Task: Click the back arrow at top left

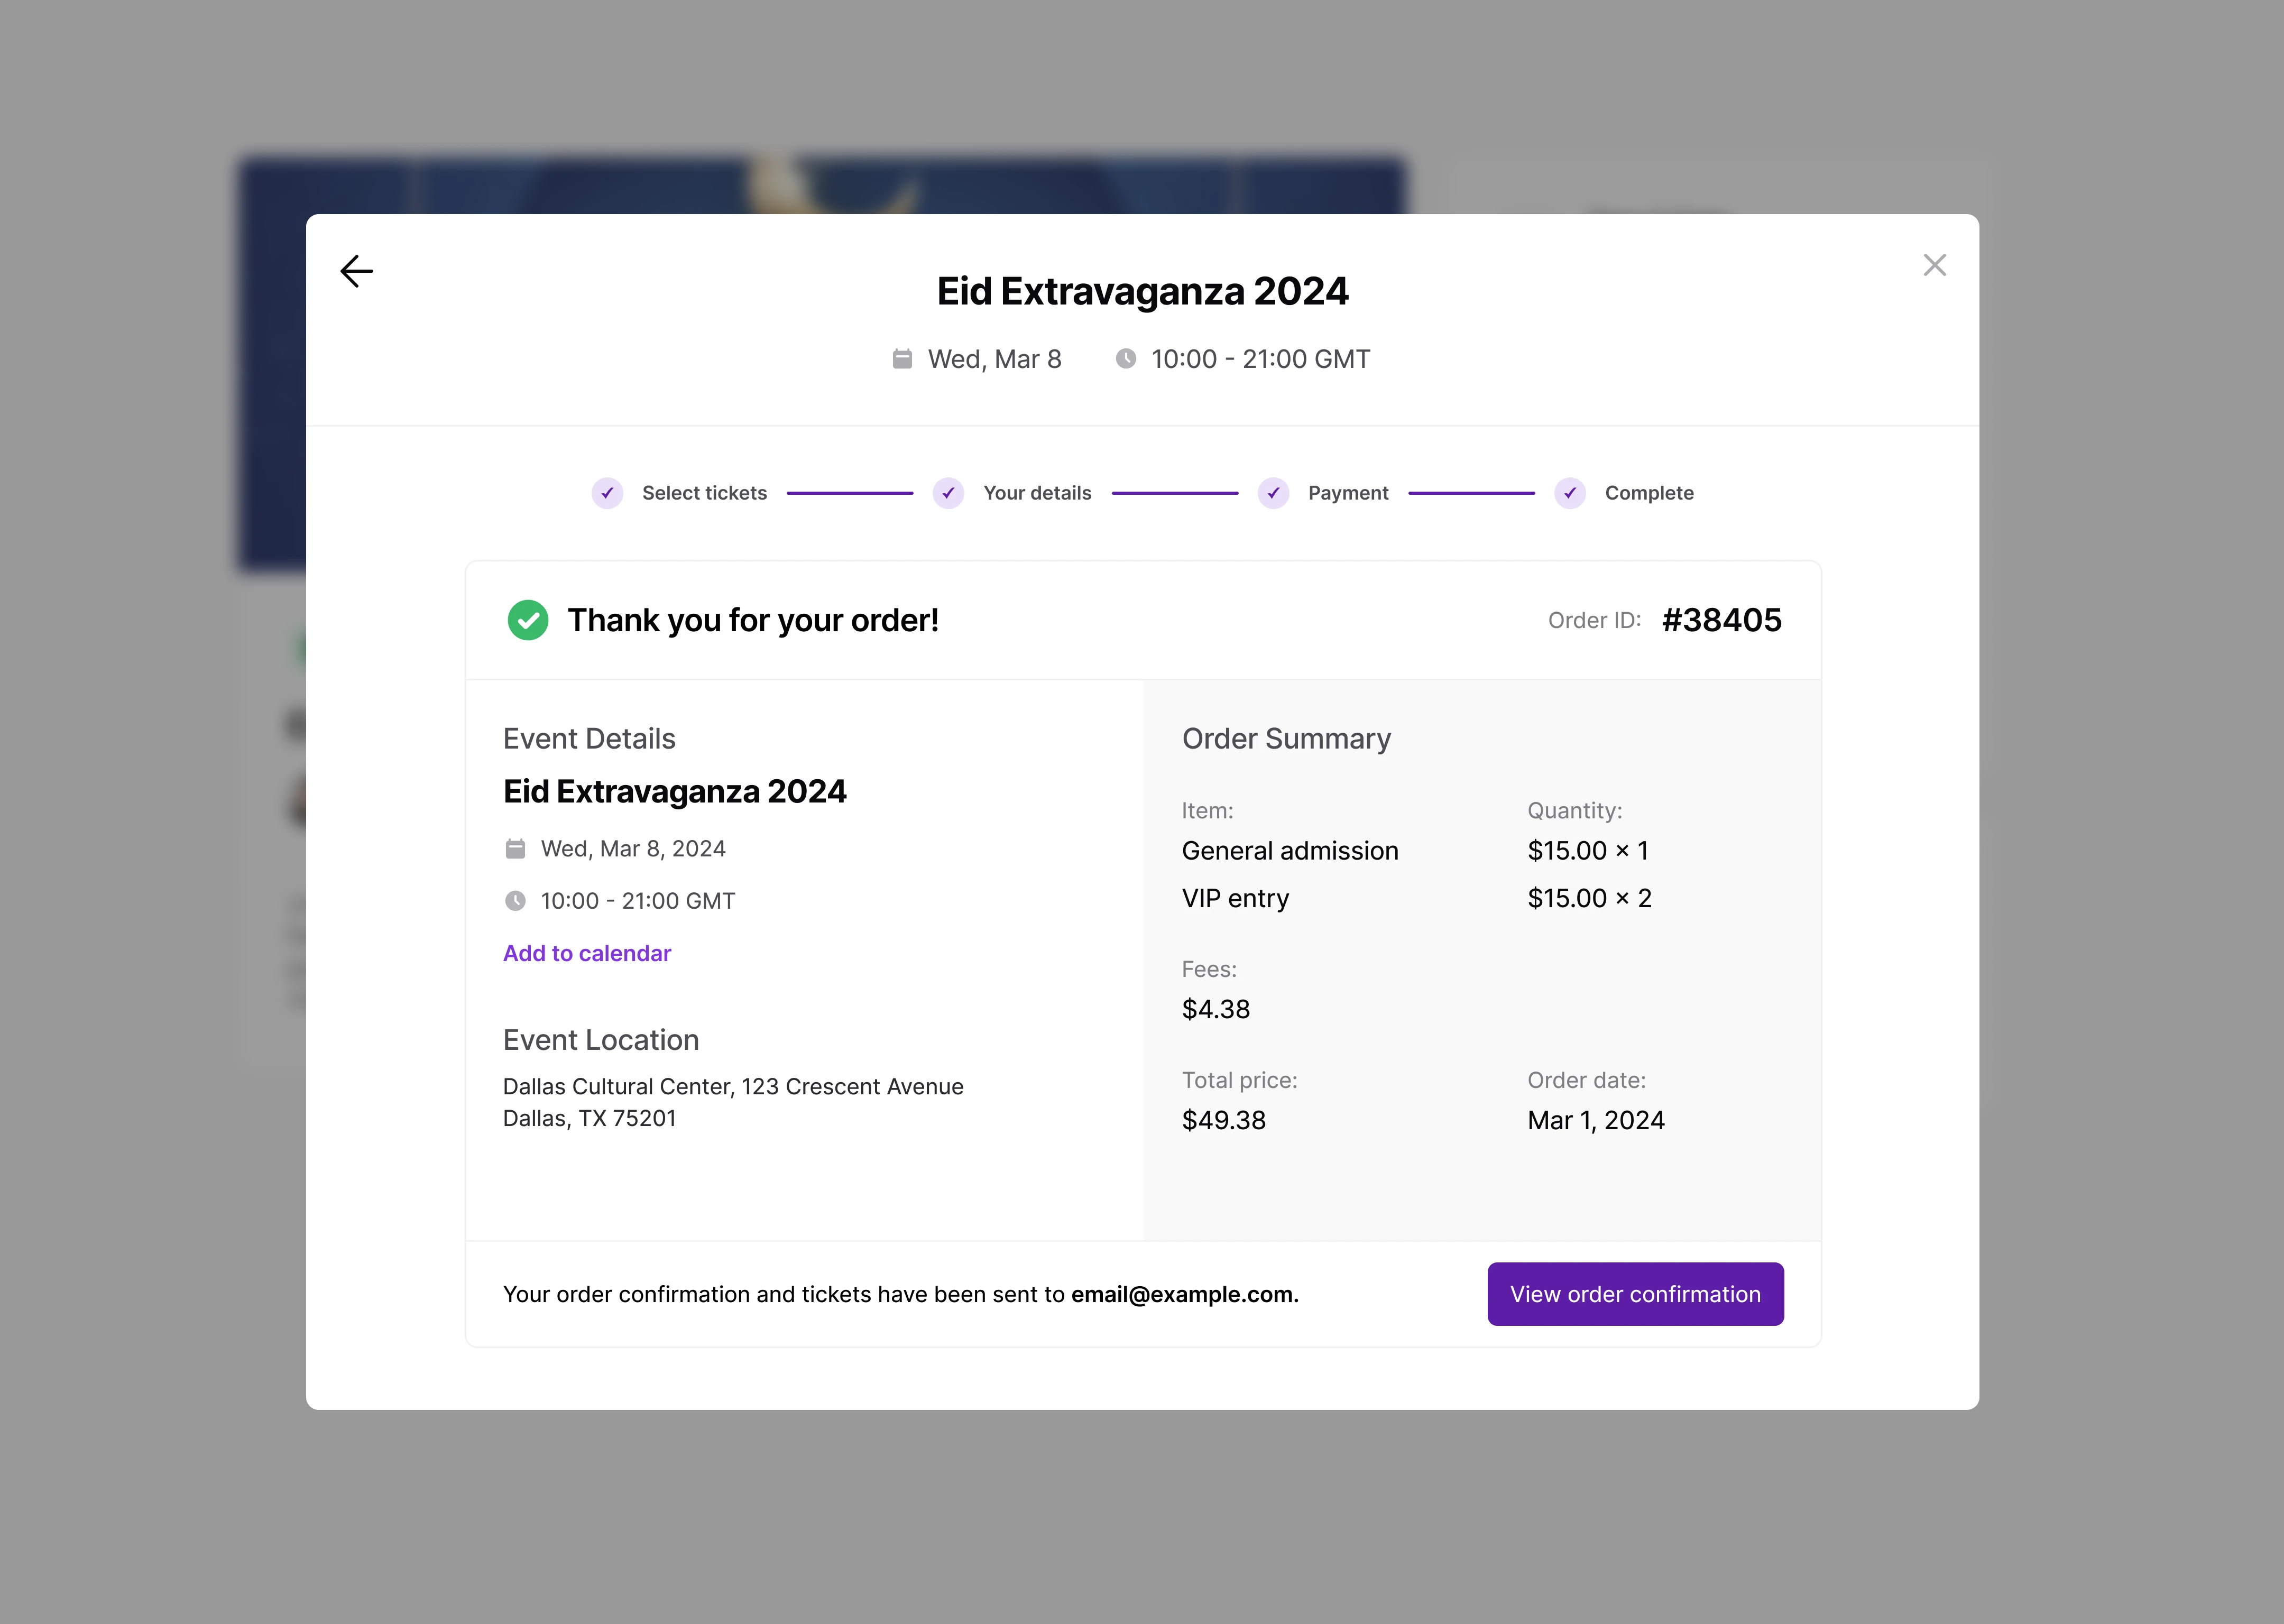Action: 357,271
